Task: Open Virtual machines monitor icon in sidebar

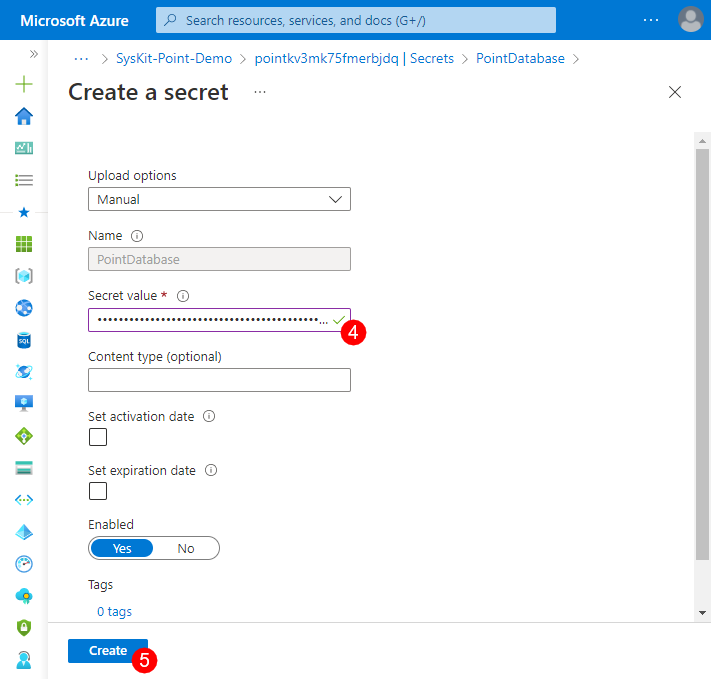Action: pos(24,403)
